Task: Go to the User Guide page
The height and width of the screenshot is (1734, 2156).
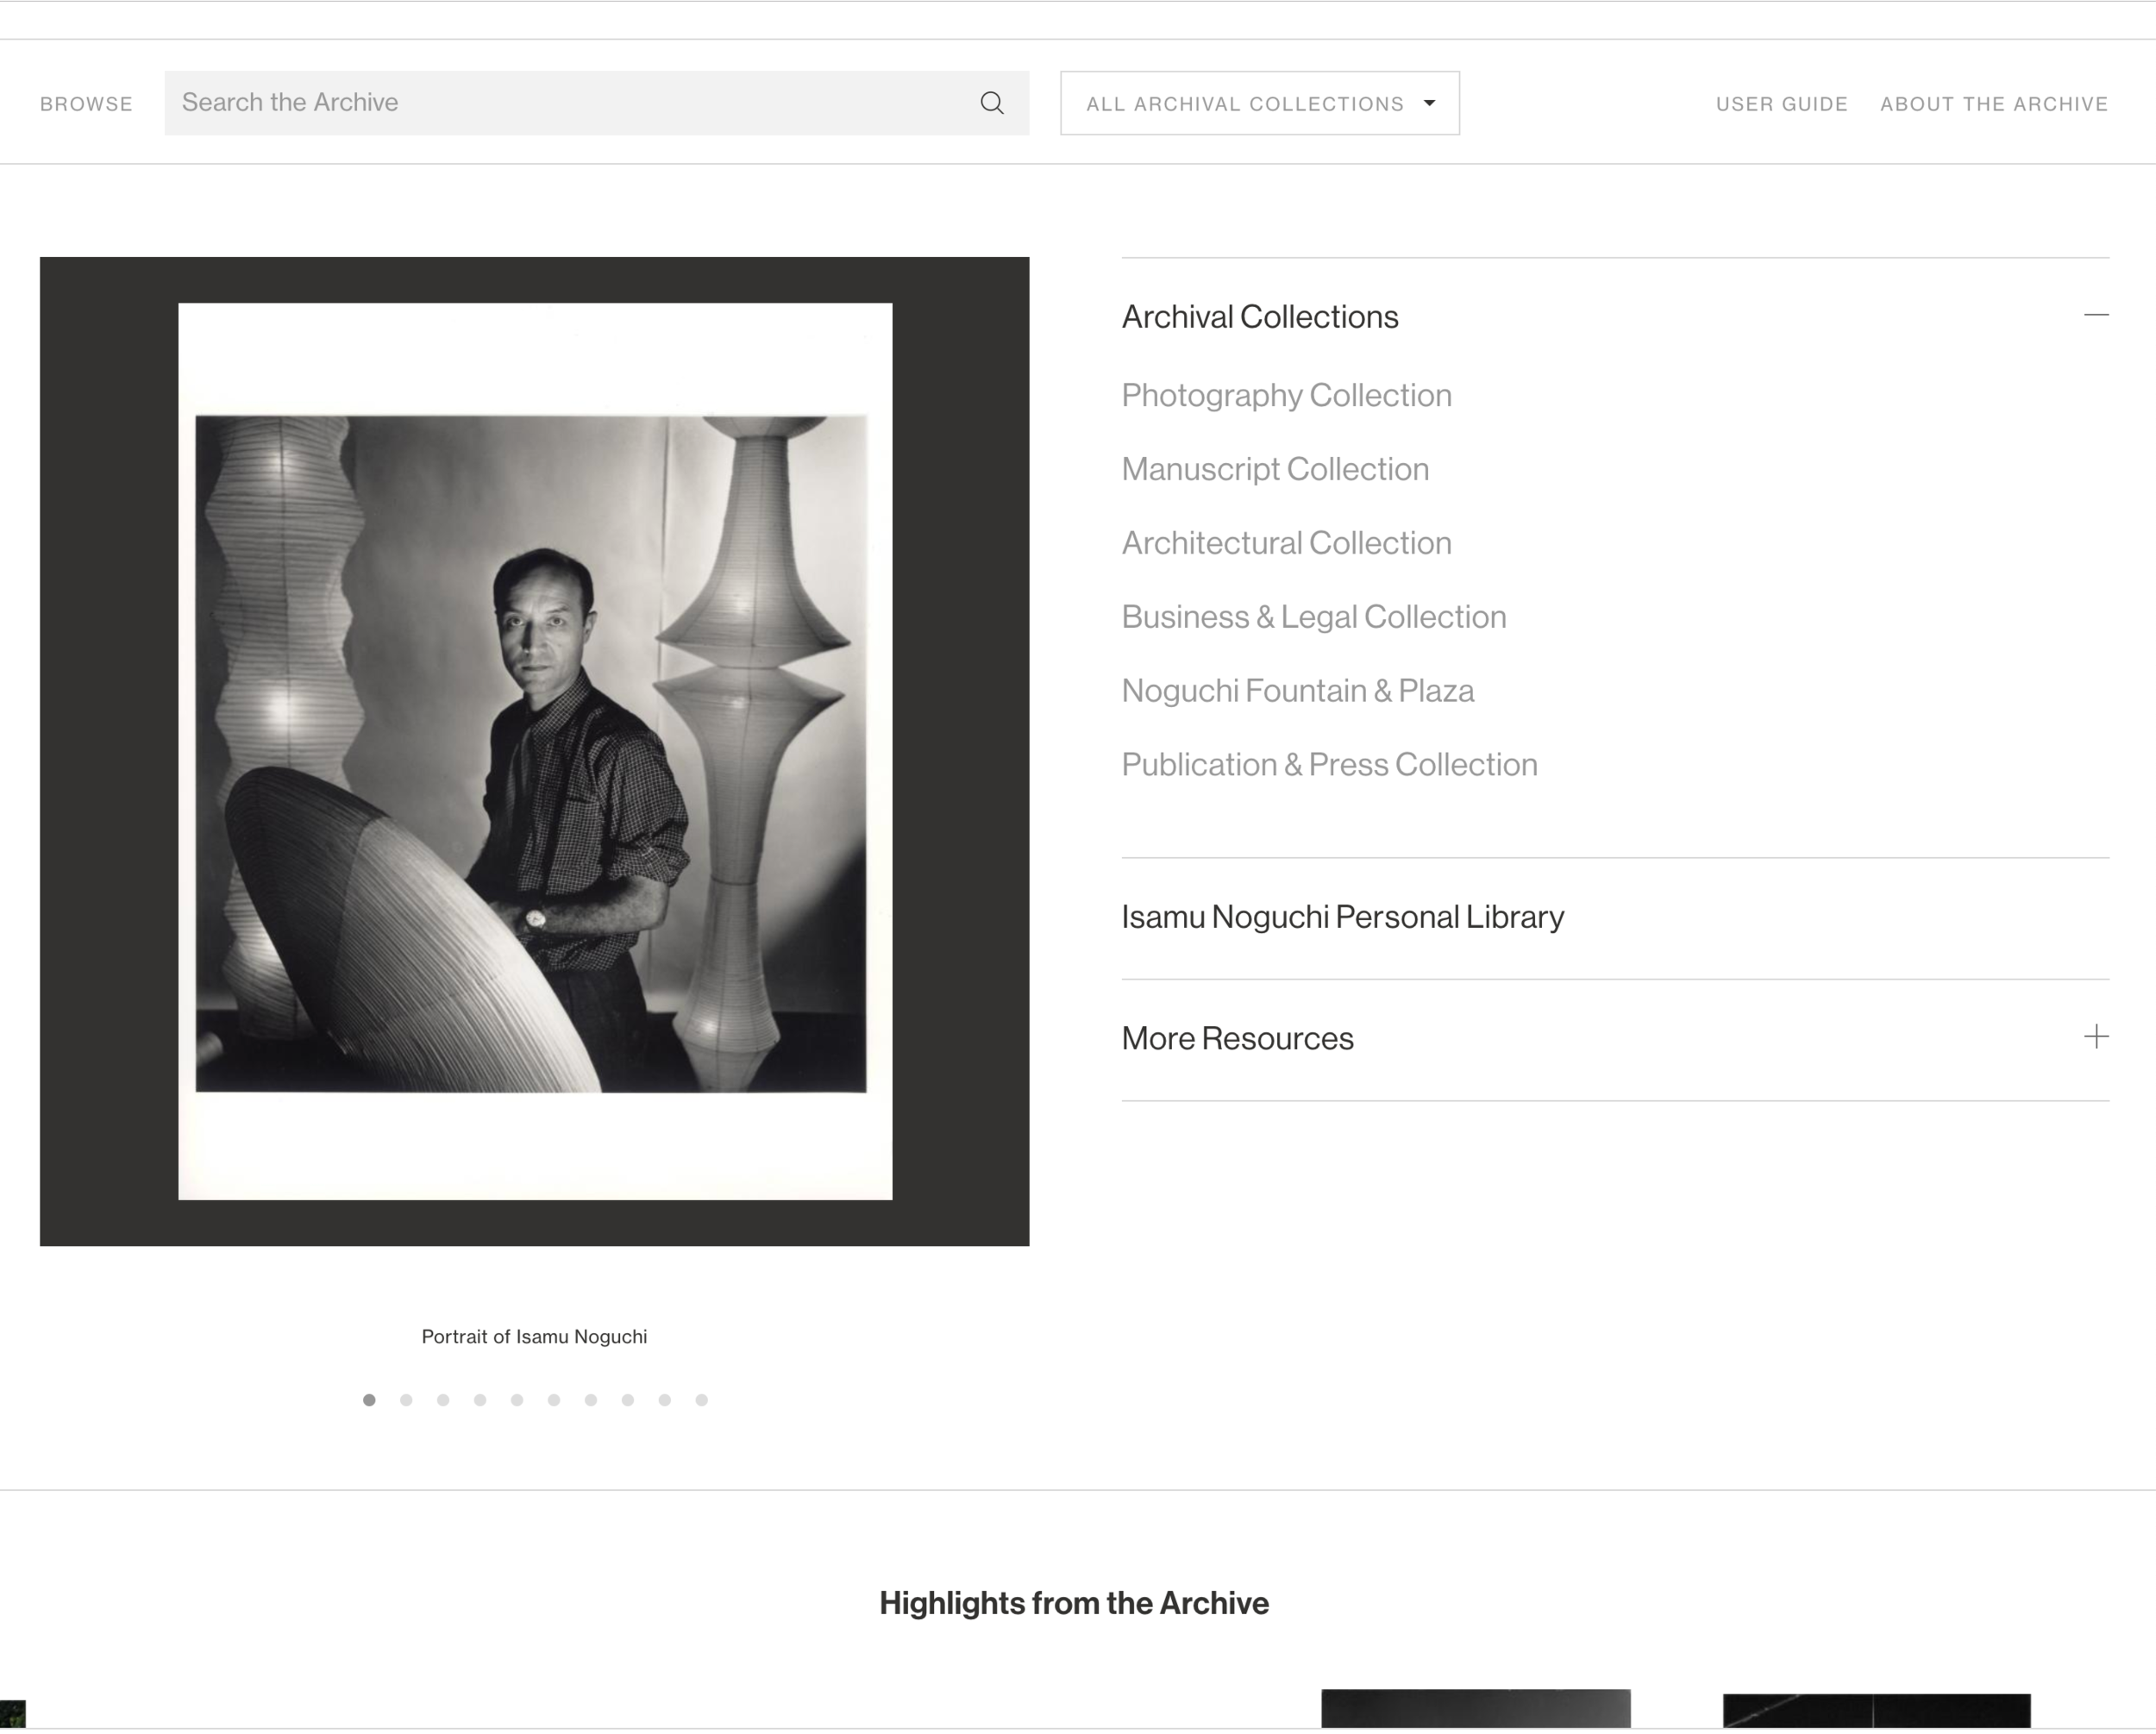Action: [x=1781, y=104]
